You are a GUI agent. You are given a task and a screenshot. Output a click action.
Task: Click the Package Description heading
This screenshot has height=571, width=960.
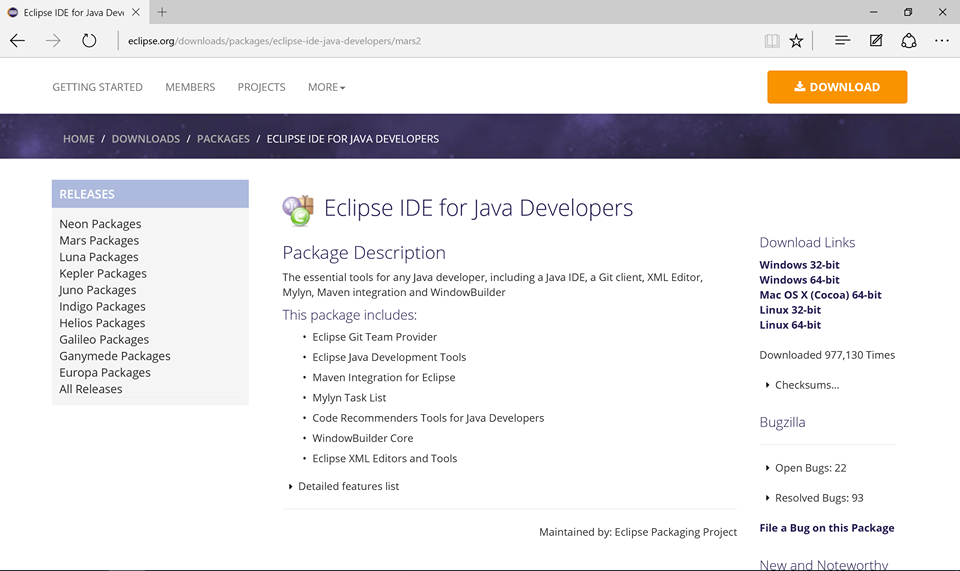click(364, 253)
